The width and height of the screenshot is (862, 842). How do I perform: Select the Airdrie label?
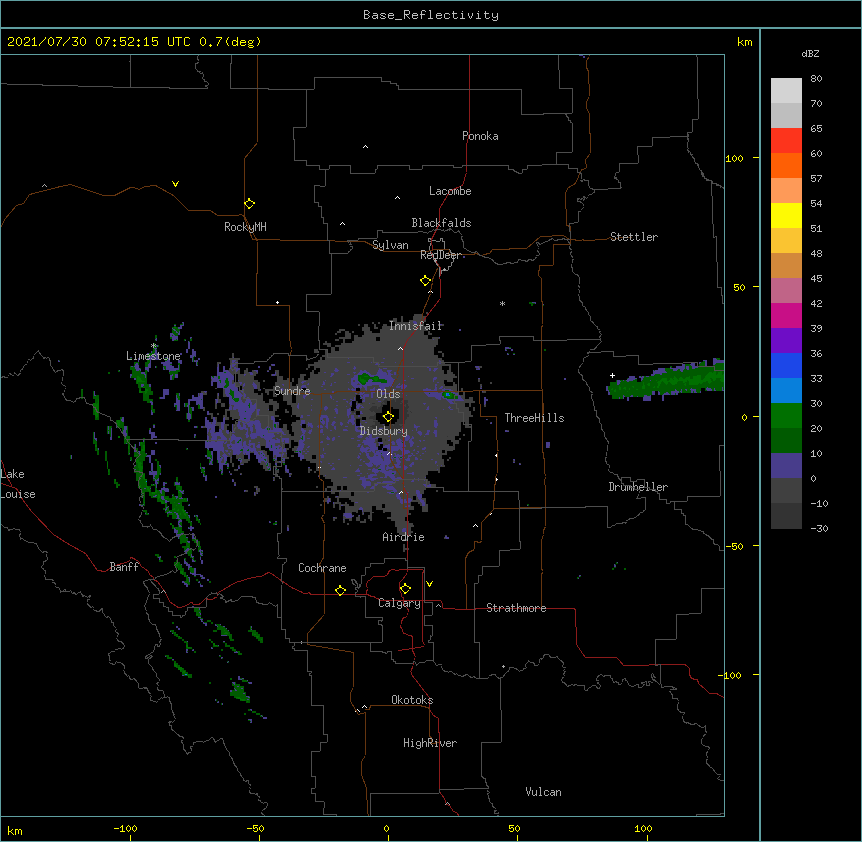point(403,537)
